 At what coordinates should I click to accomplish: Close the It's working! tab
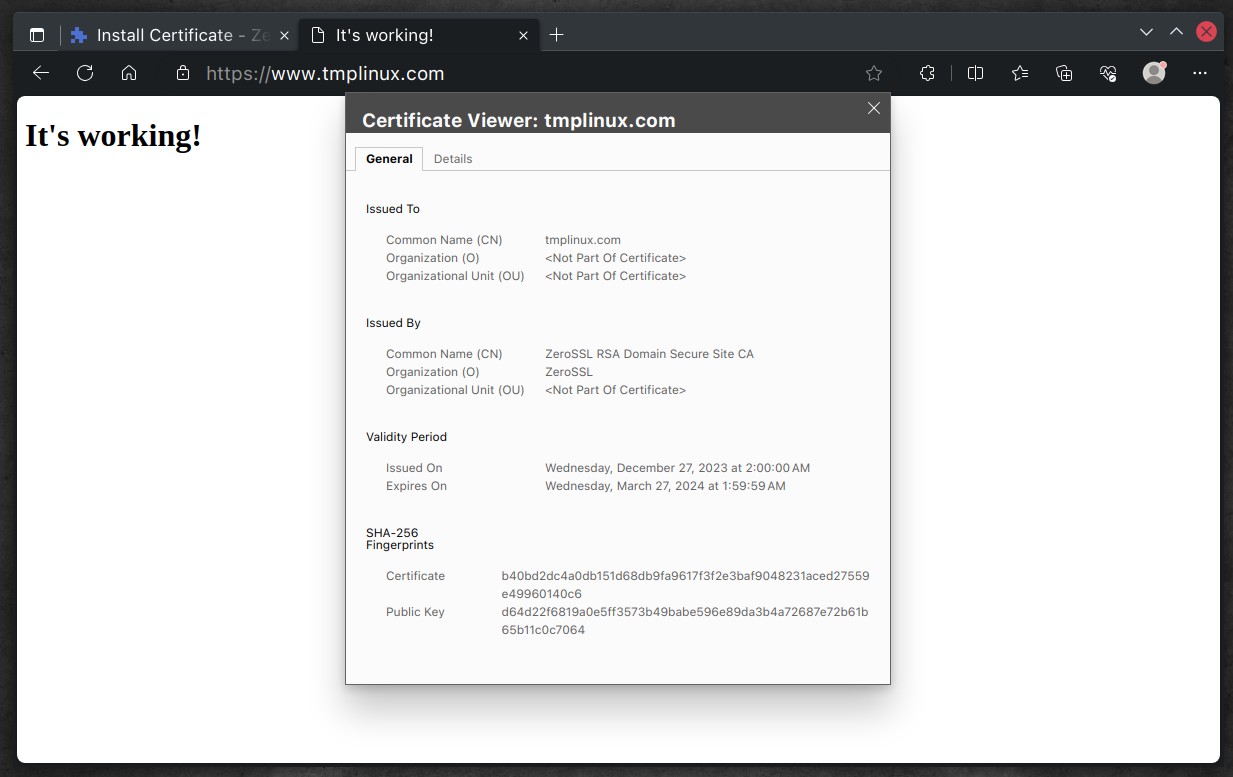[522, 35]
